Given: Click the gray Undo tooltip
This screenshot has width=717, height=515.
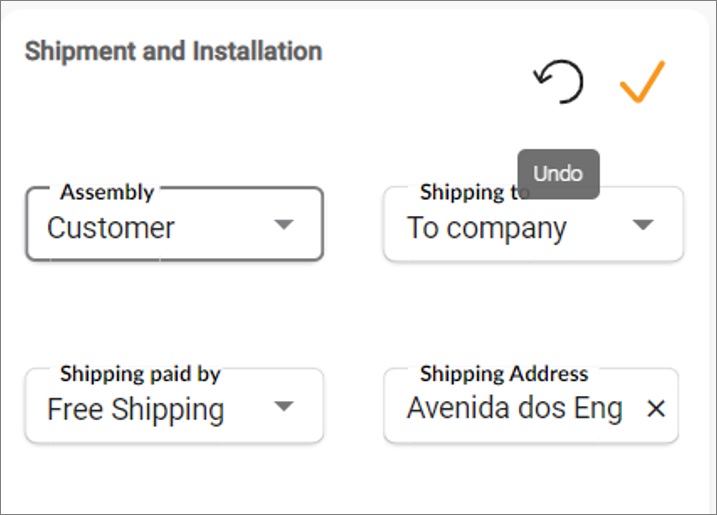Looking at the screenshot, I should click(x=558, y=174).
